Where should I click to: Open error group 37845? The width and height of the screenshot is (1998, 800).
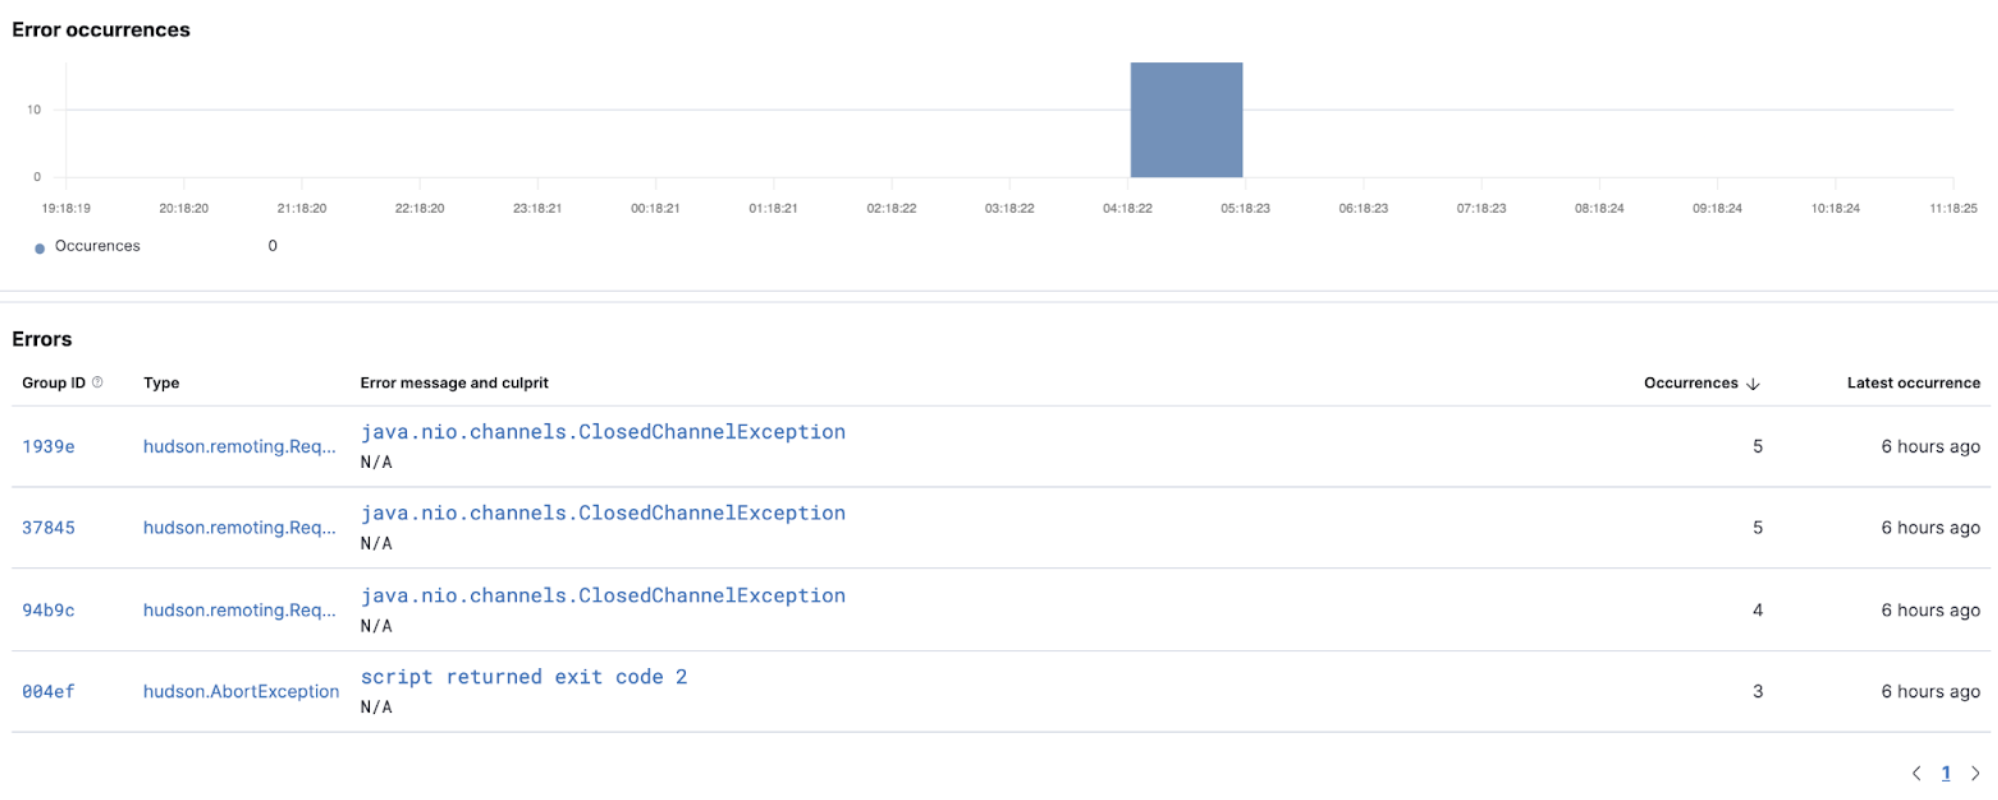pyautogui.click(x=48, y=527)
